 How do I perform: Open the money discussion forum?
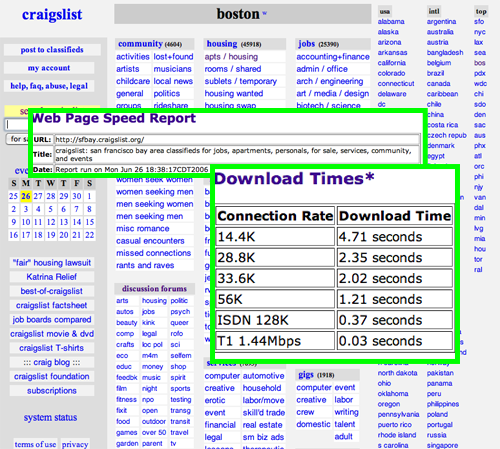tap(152, 367)
